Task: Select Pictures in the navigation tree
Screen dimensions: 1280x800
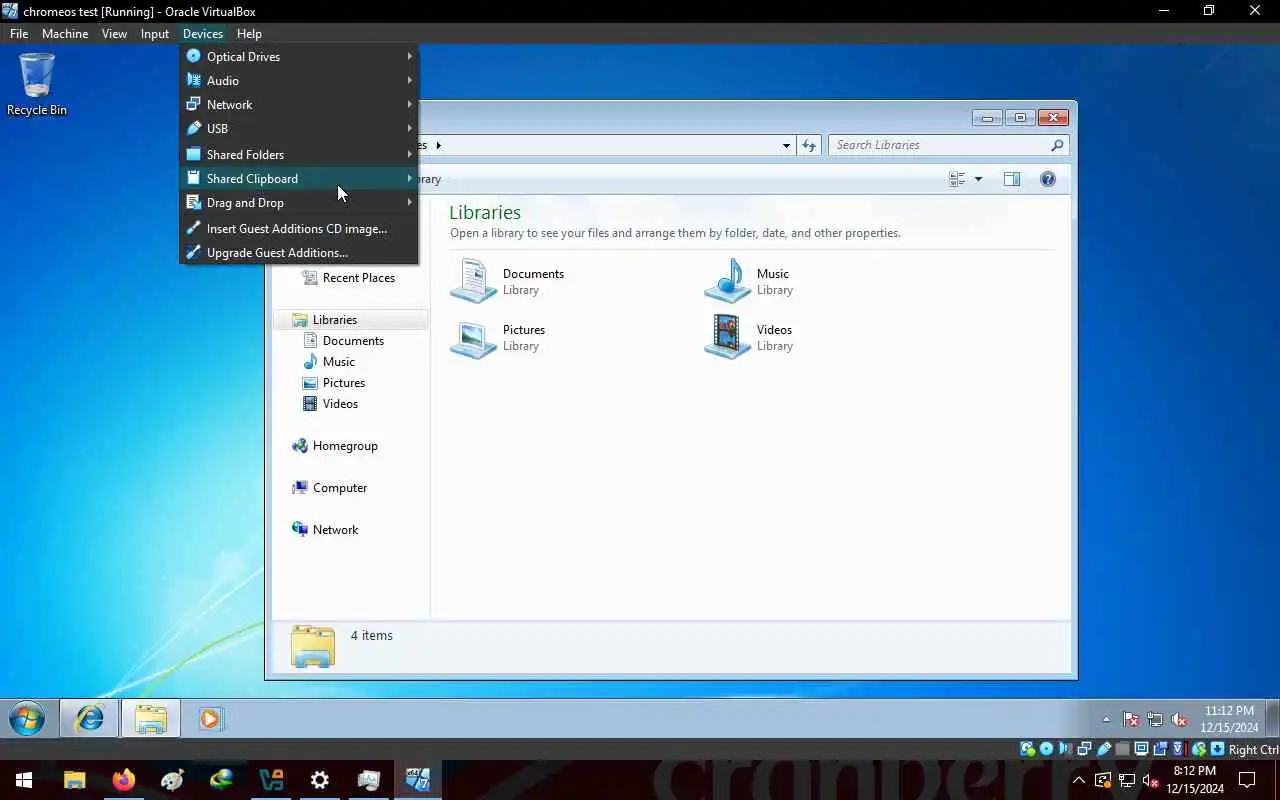Action: point(334,383)
